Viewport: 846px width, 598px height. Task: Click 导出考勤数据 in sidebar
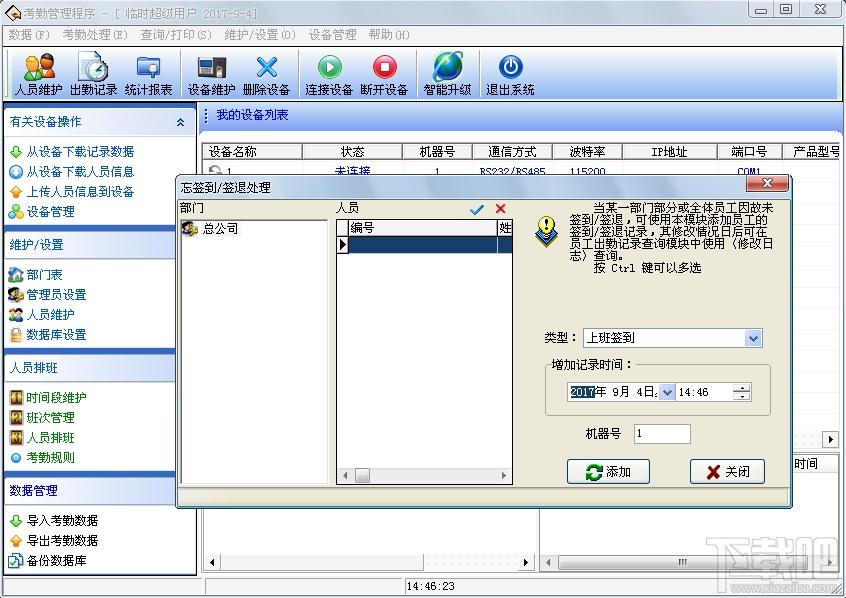pyautogui.click(x=62, y=541)
